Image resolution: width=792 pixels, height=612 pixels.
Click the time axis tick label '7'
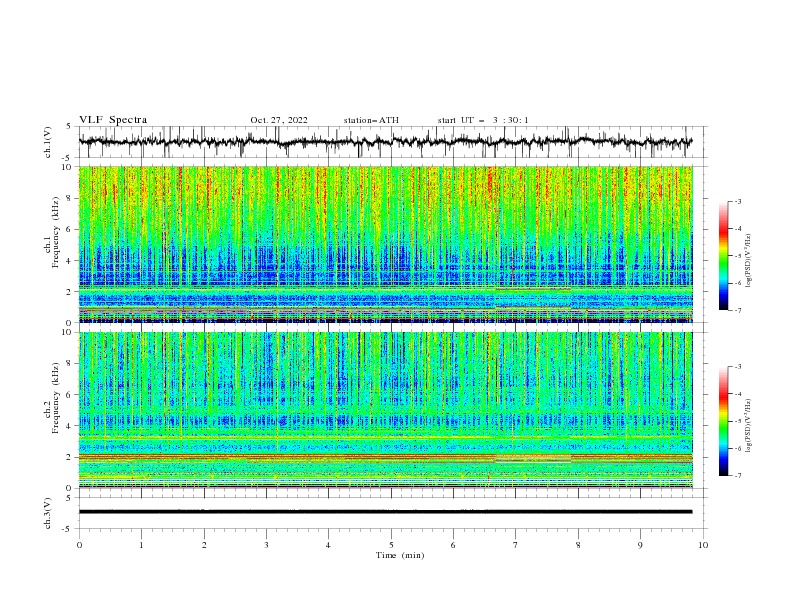[516, 545]
